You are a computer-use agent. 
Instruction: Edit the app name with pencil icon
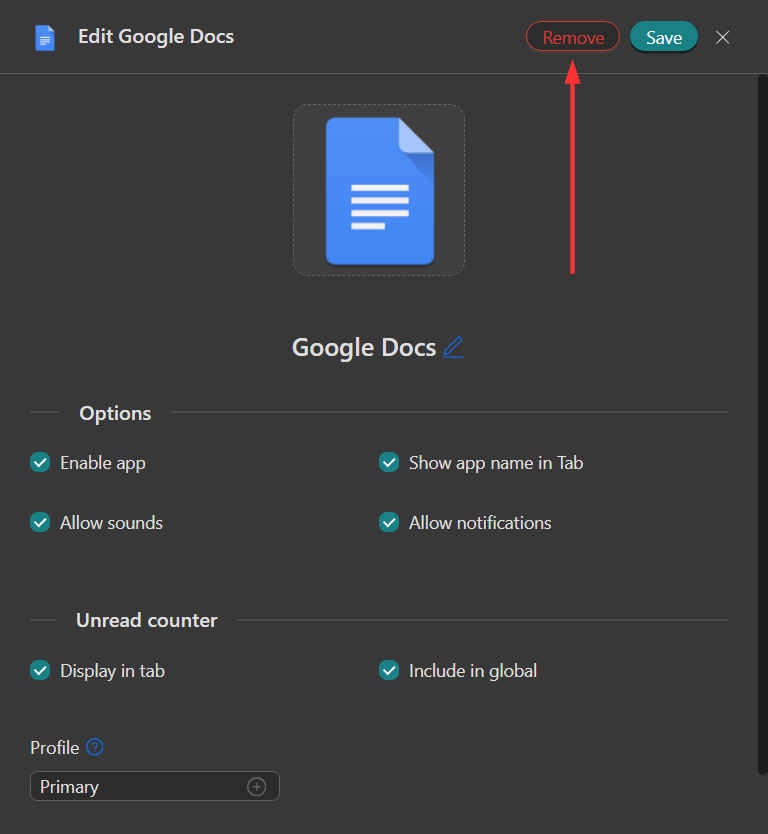pyautogui.click(x=453, y=347)
